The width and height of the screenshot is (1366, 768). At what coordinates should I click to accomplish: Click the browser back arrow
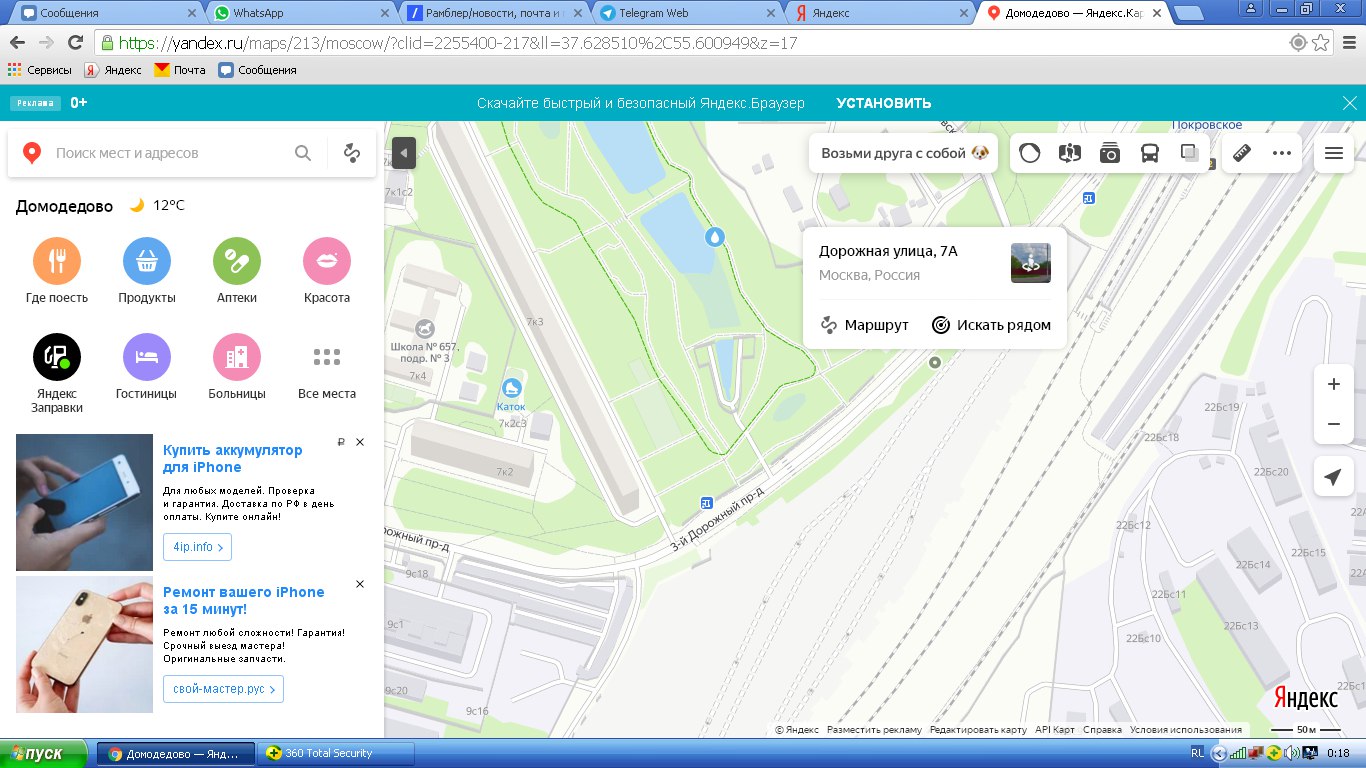pyautogui.click(x=17, y=43)
